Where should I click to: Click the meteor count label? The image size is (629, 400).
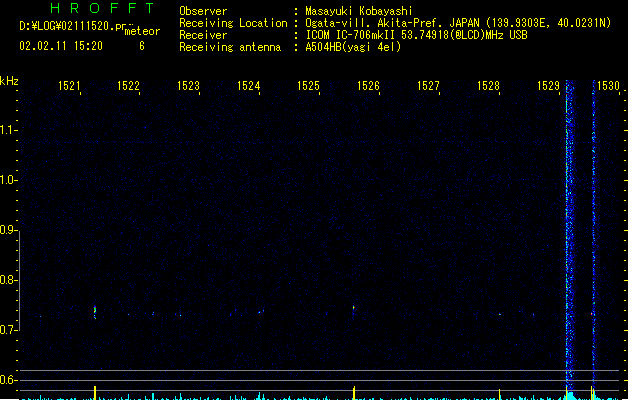[142, 31]
